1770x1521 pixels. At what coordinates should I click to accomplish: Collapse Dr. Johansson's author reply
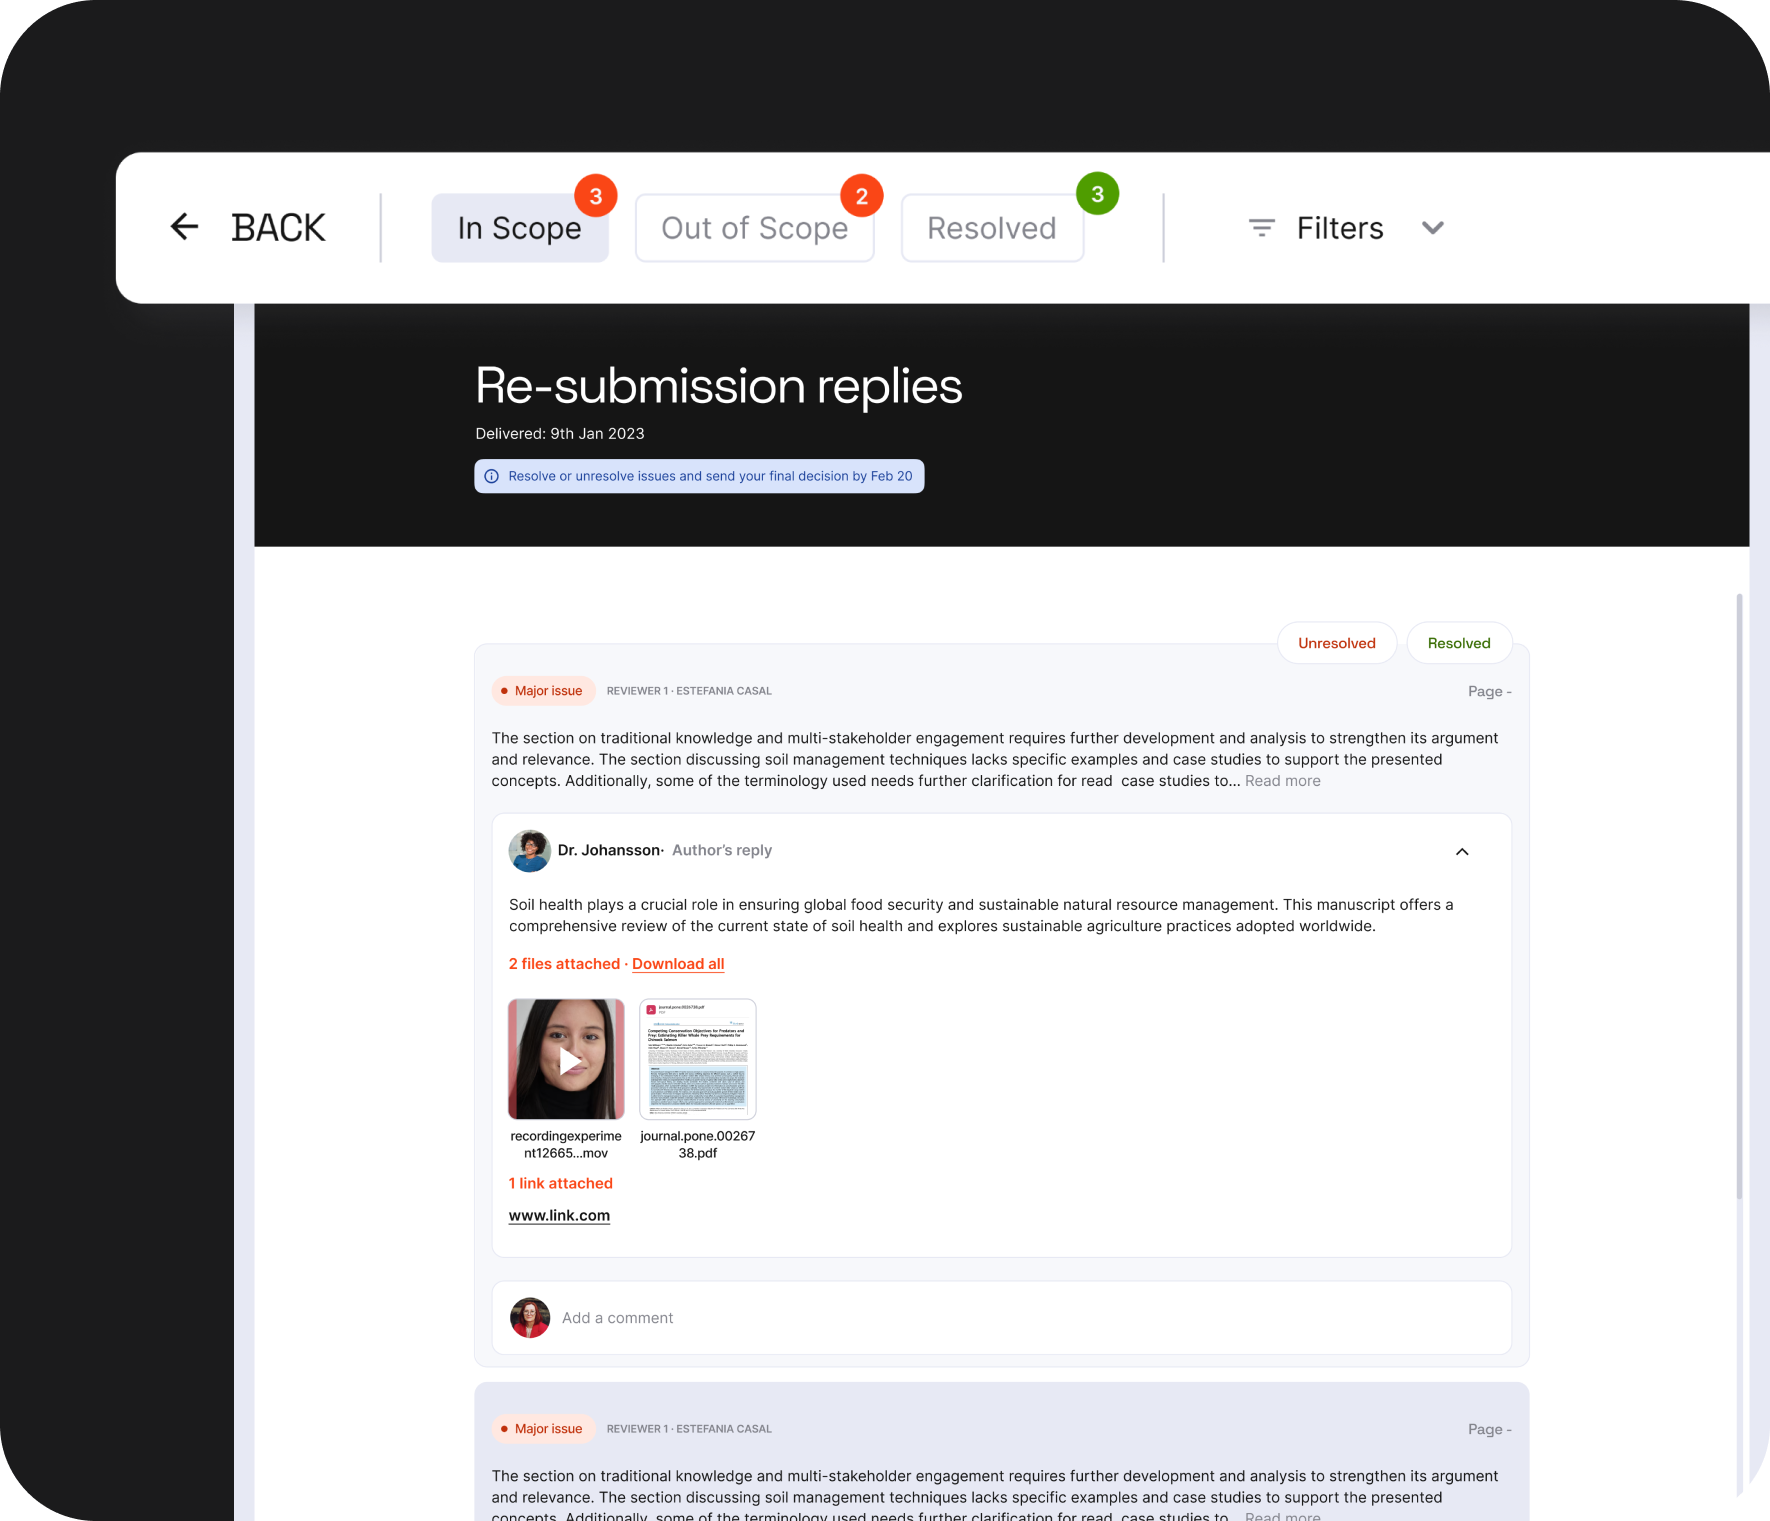tap(1462, 852)
